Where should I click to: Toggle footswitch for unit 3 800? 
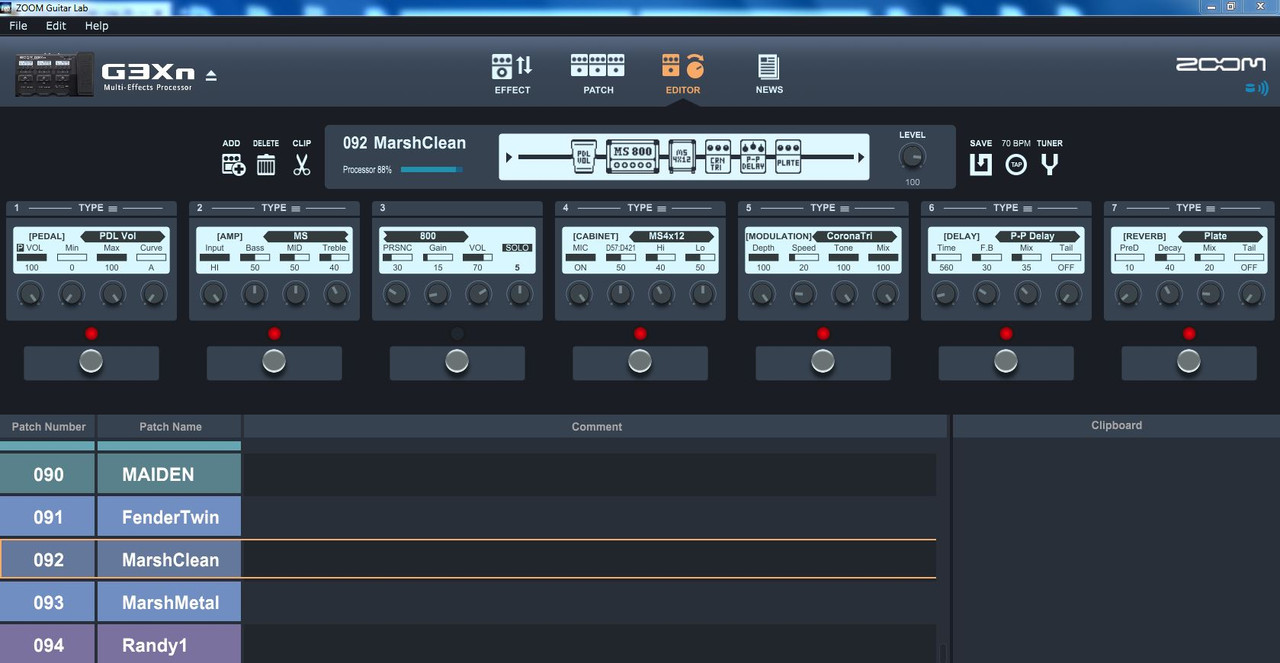pyautogui.click(x=457, y=362)
